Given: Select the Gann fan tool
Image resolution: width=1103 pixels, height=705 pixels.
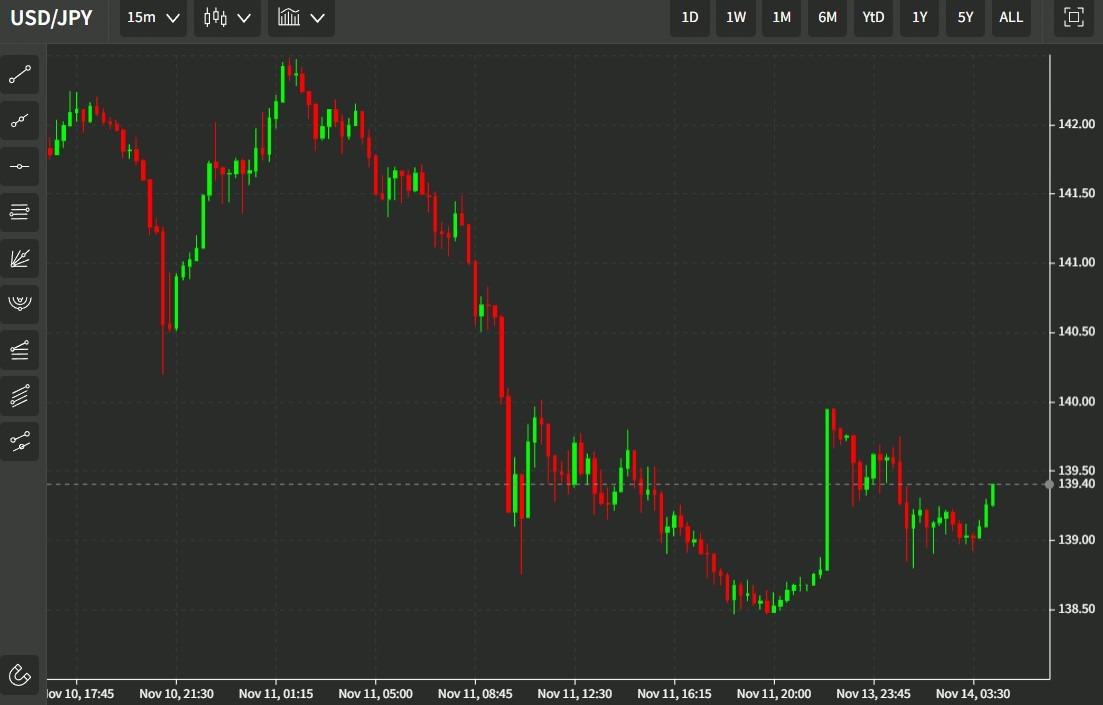Looking at the screenshot, I should click(20, 258).
